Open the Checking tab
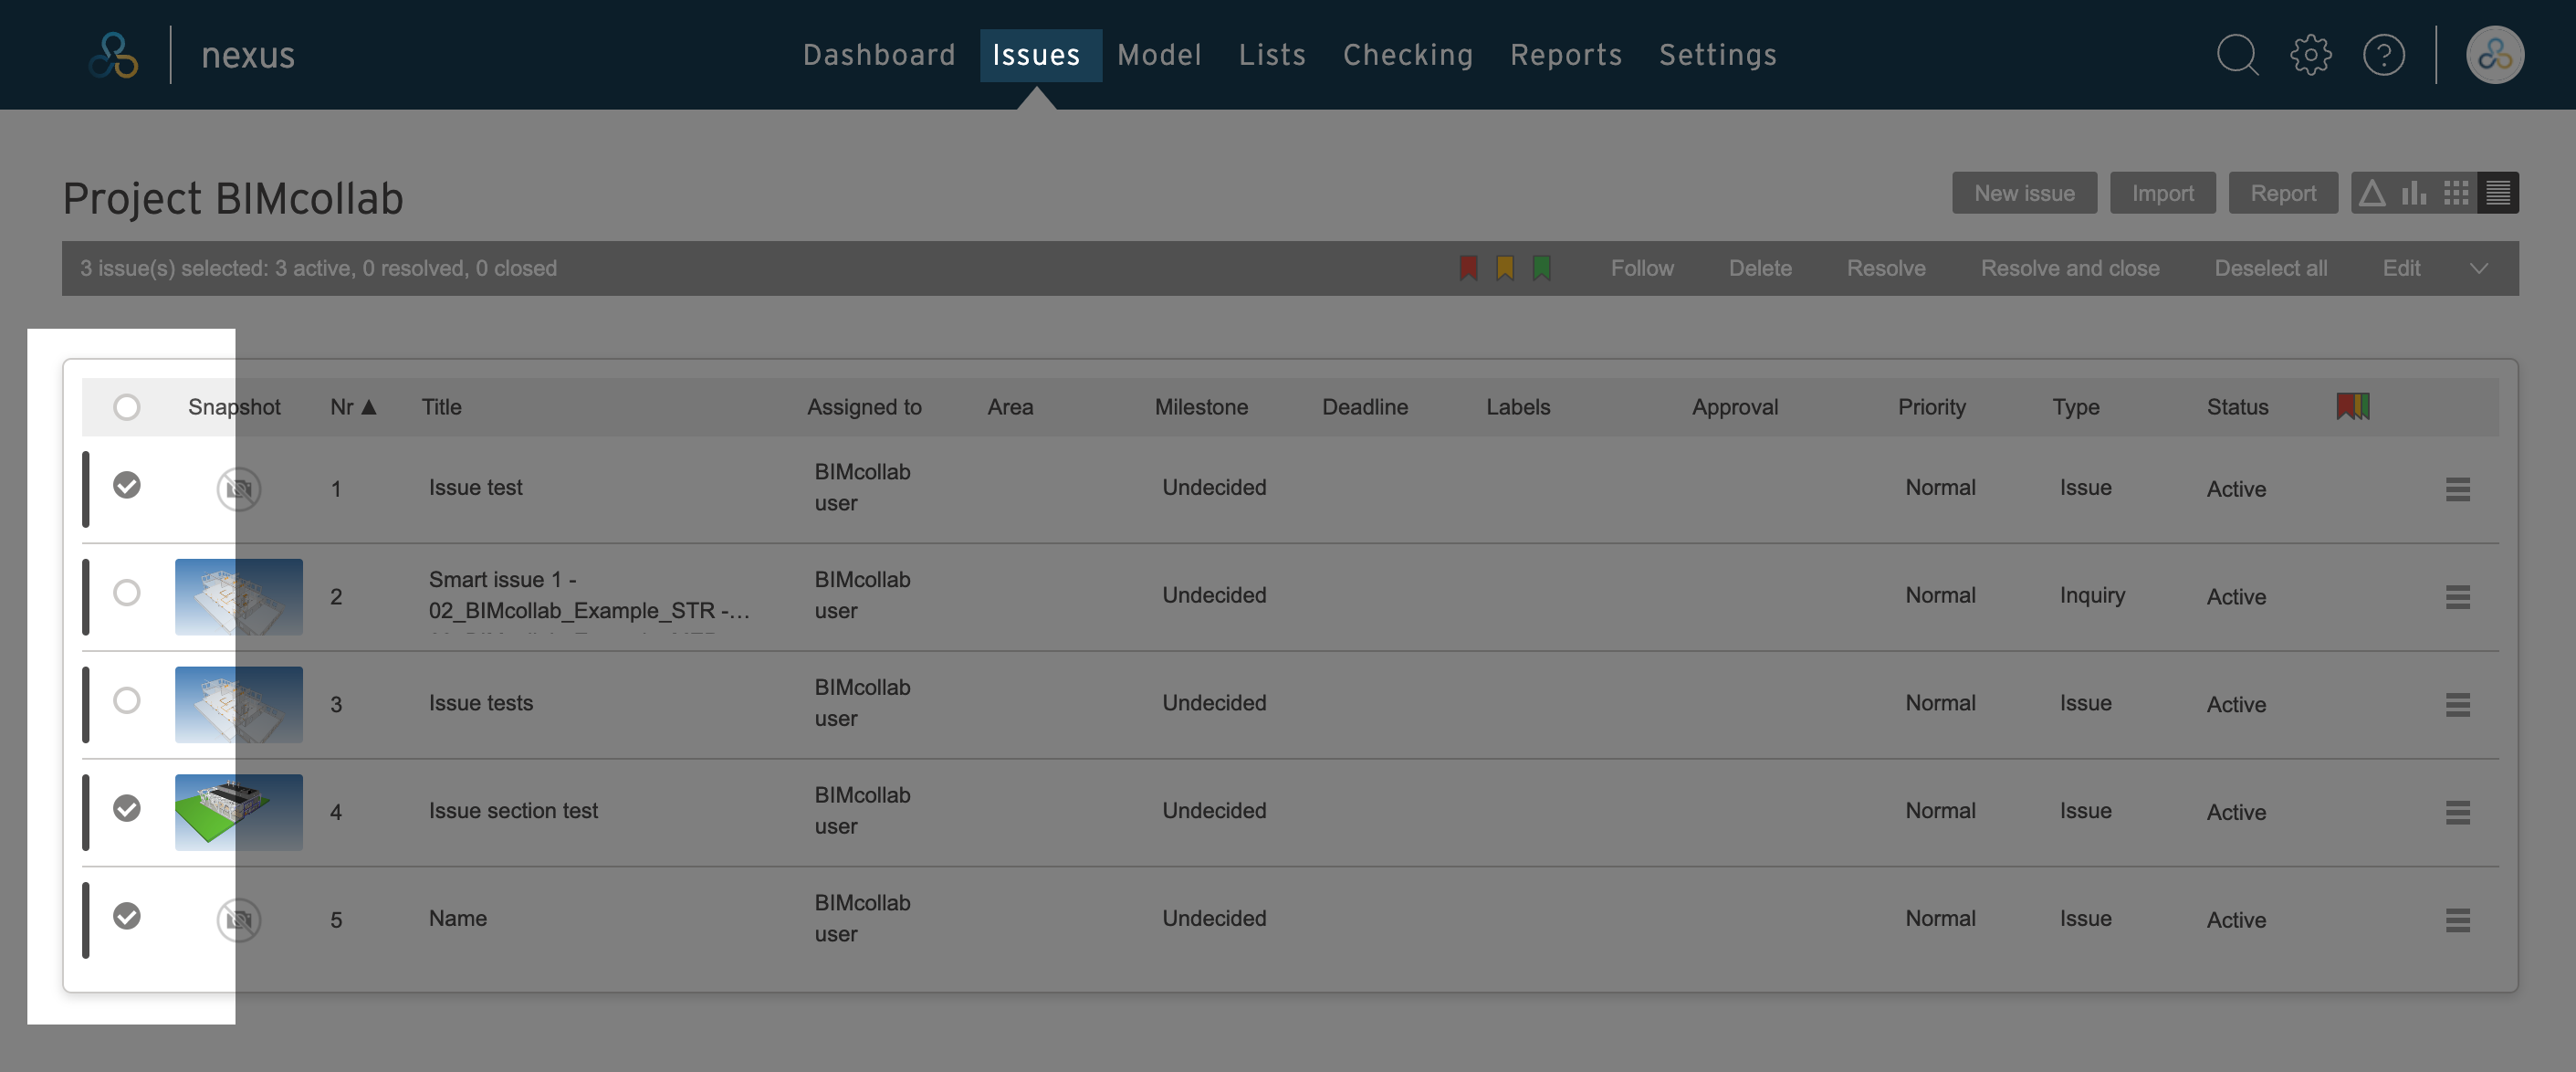The width and height of the screenshot is (2576, 1072). [1407, 55]
